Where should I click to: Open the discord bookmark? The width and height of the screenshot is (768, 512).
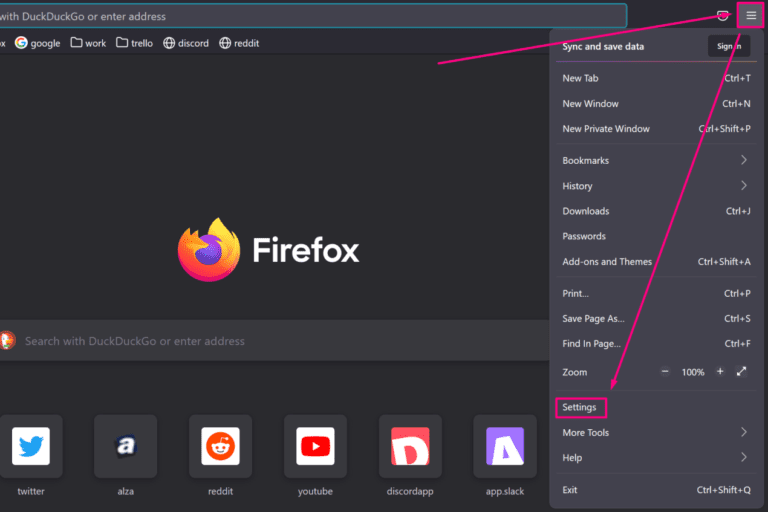(x=186, y=43)
